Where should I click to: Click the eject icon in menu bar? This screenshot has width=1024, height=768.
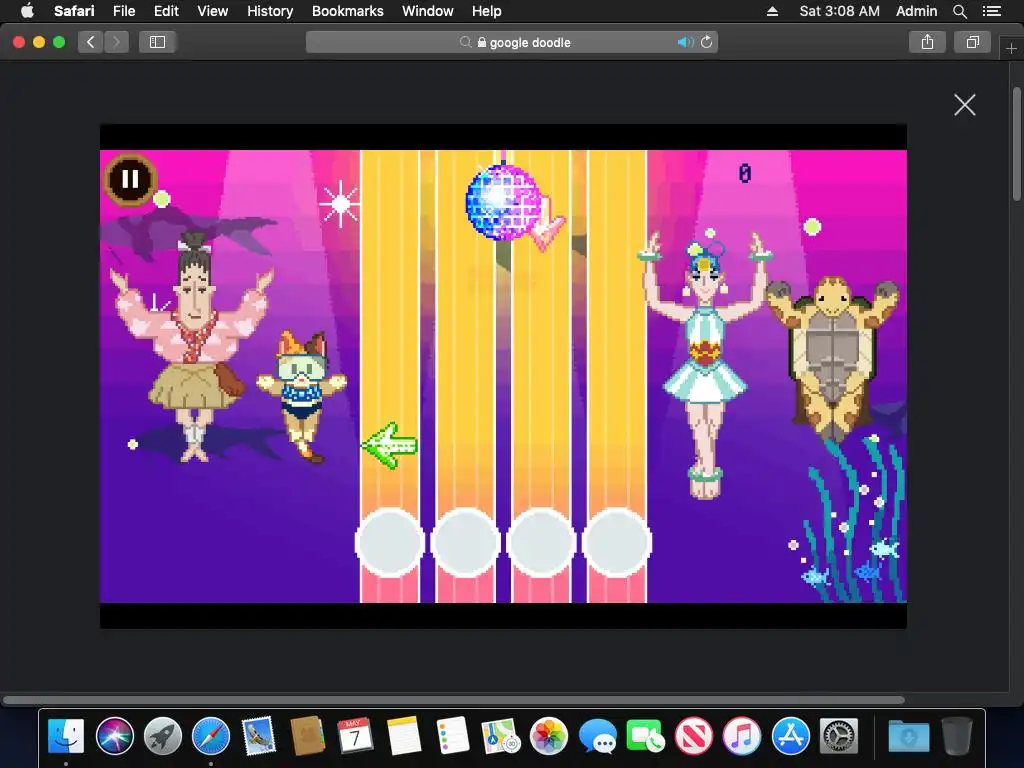point(772,11)
